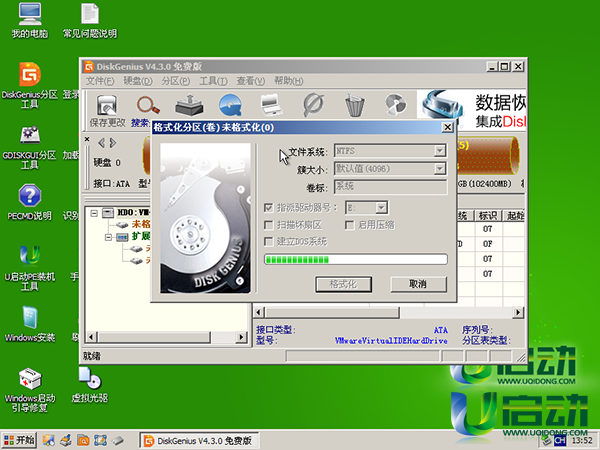
Task: Click the first quick-launch icon beside Start
Action: coord(49,440)
